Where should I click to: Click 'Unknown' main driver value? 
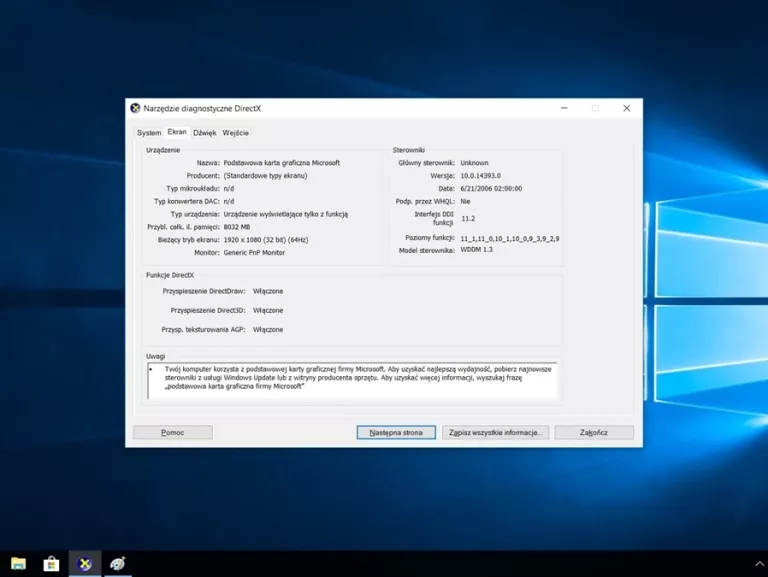tap(474, 163)
